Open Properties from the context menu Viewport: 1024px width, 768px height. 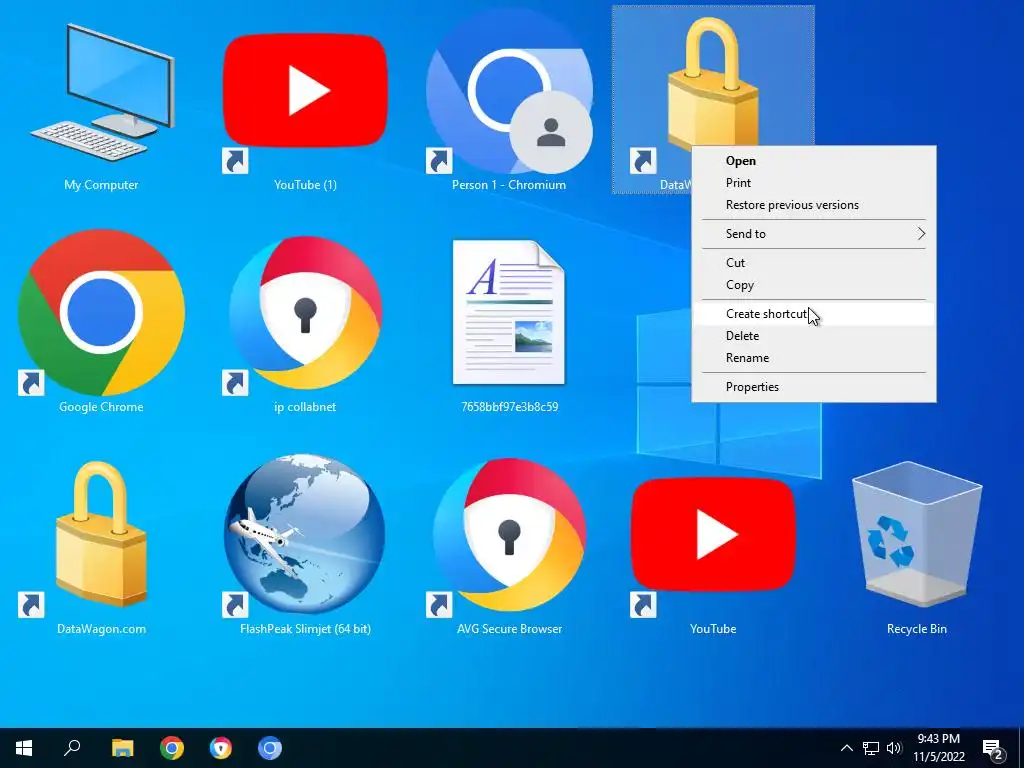(x=814, y=387)
